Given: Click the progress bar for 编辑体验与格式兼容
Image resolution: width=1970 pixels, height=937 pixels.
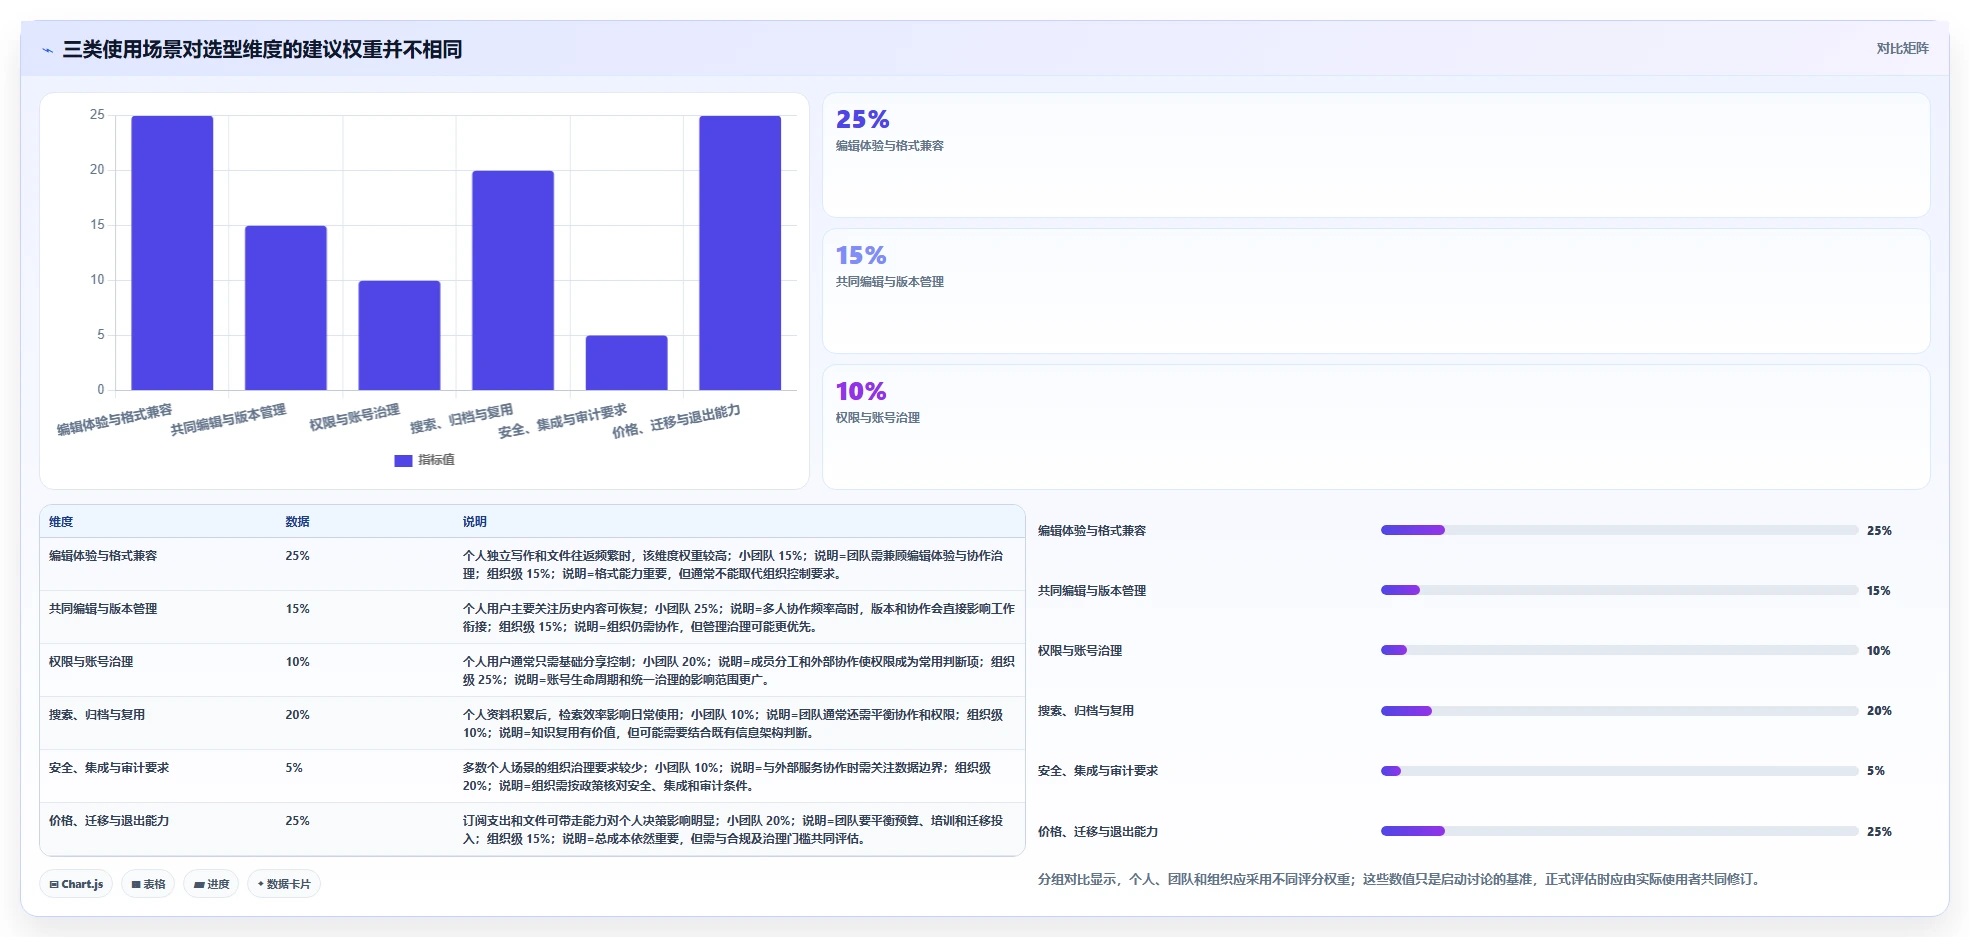Looking at the screenshot, I should click(1619, 530).
